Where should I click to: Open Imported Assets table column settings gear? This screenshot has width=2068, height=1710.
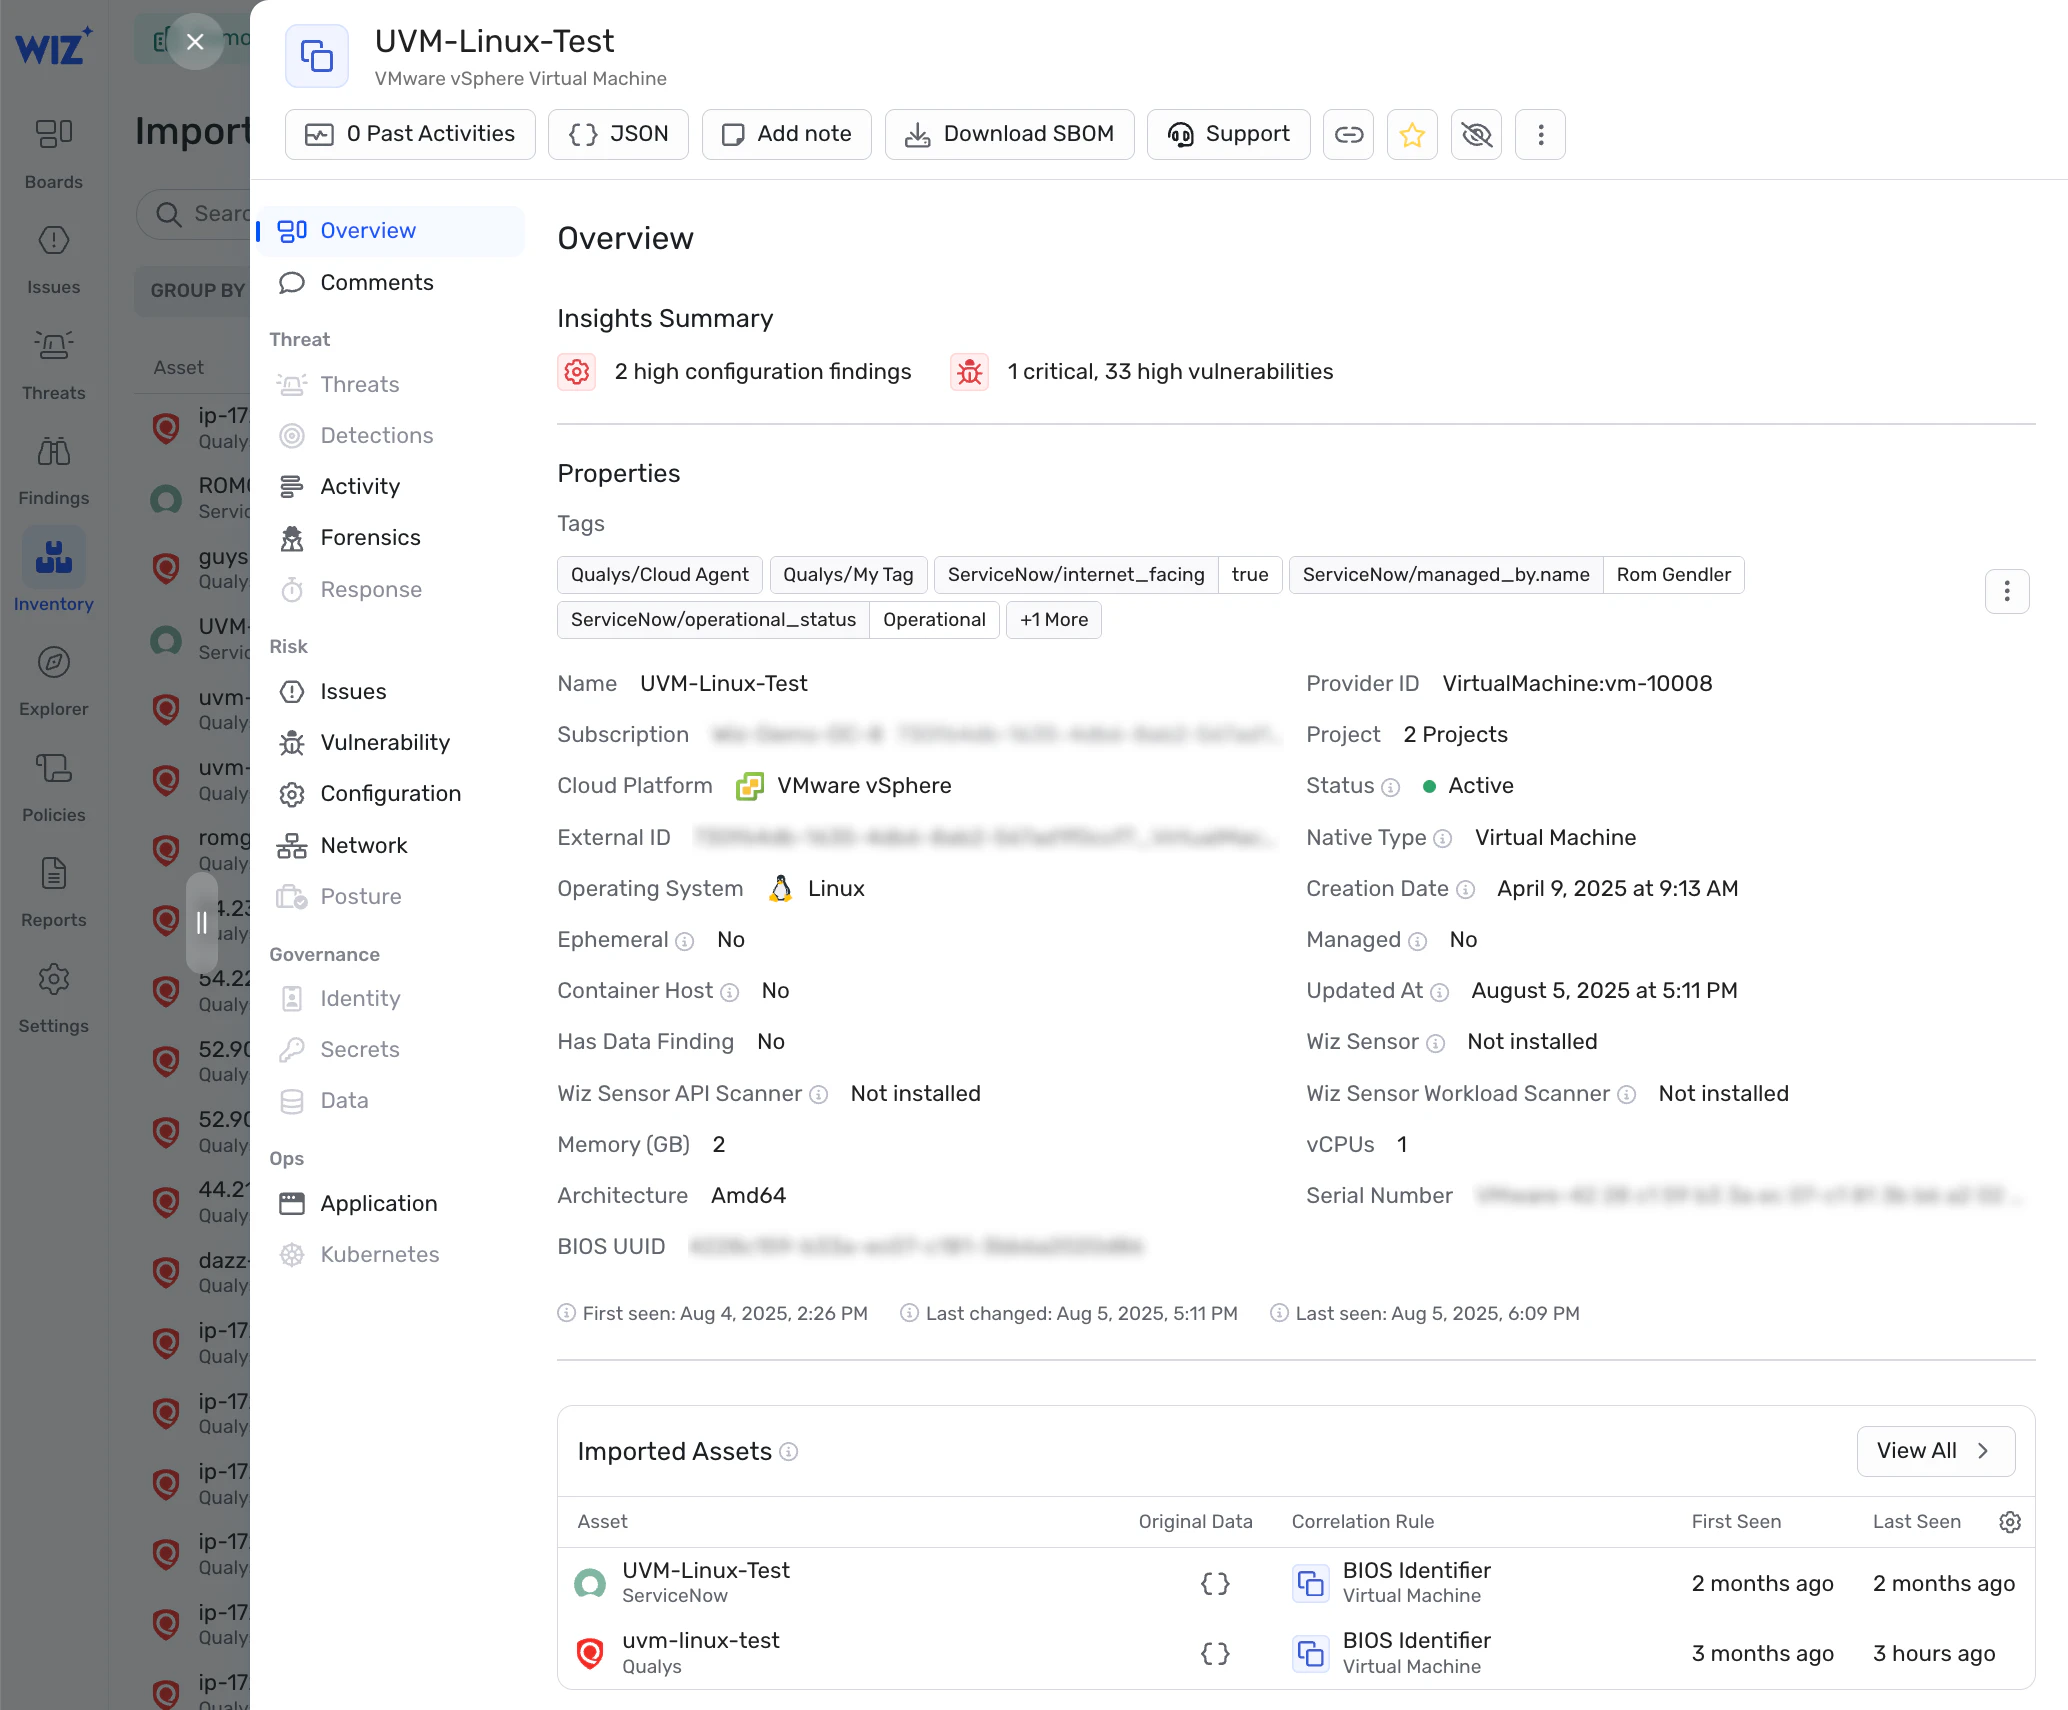click(x=2010, y=1522)
